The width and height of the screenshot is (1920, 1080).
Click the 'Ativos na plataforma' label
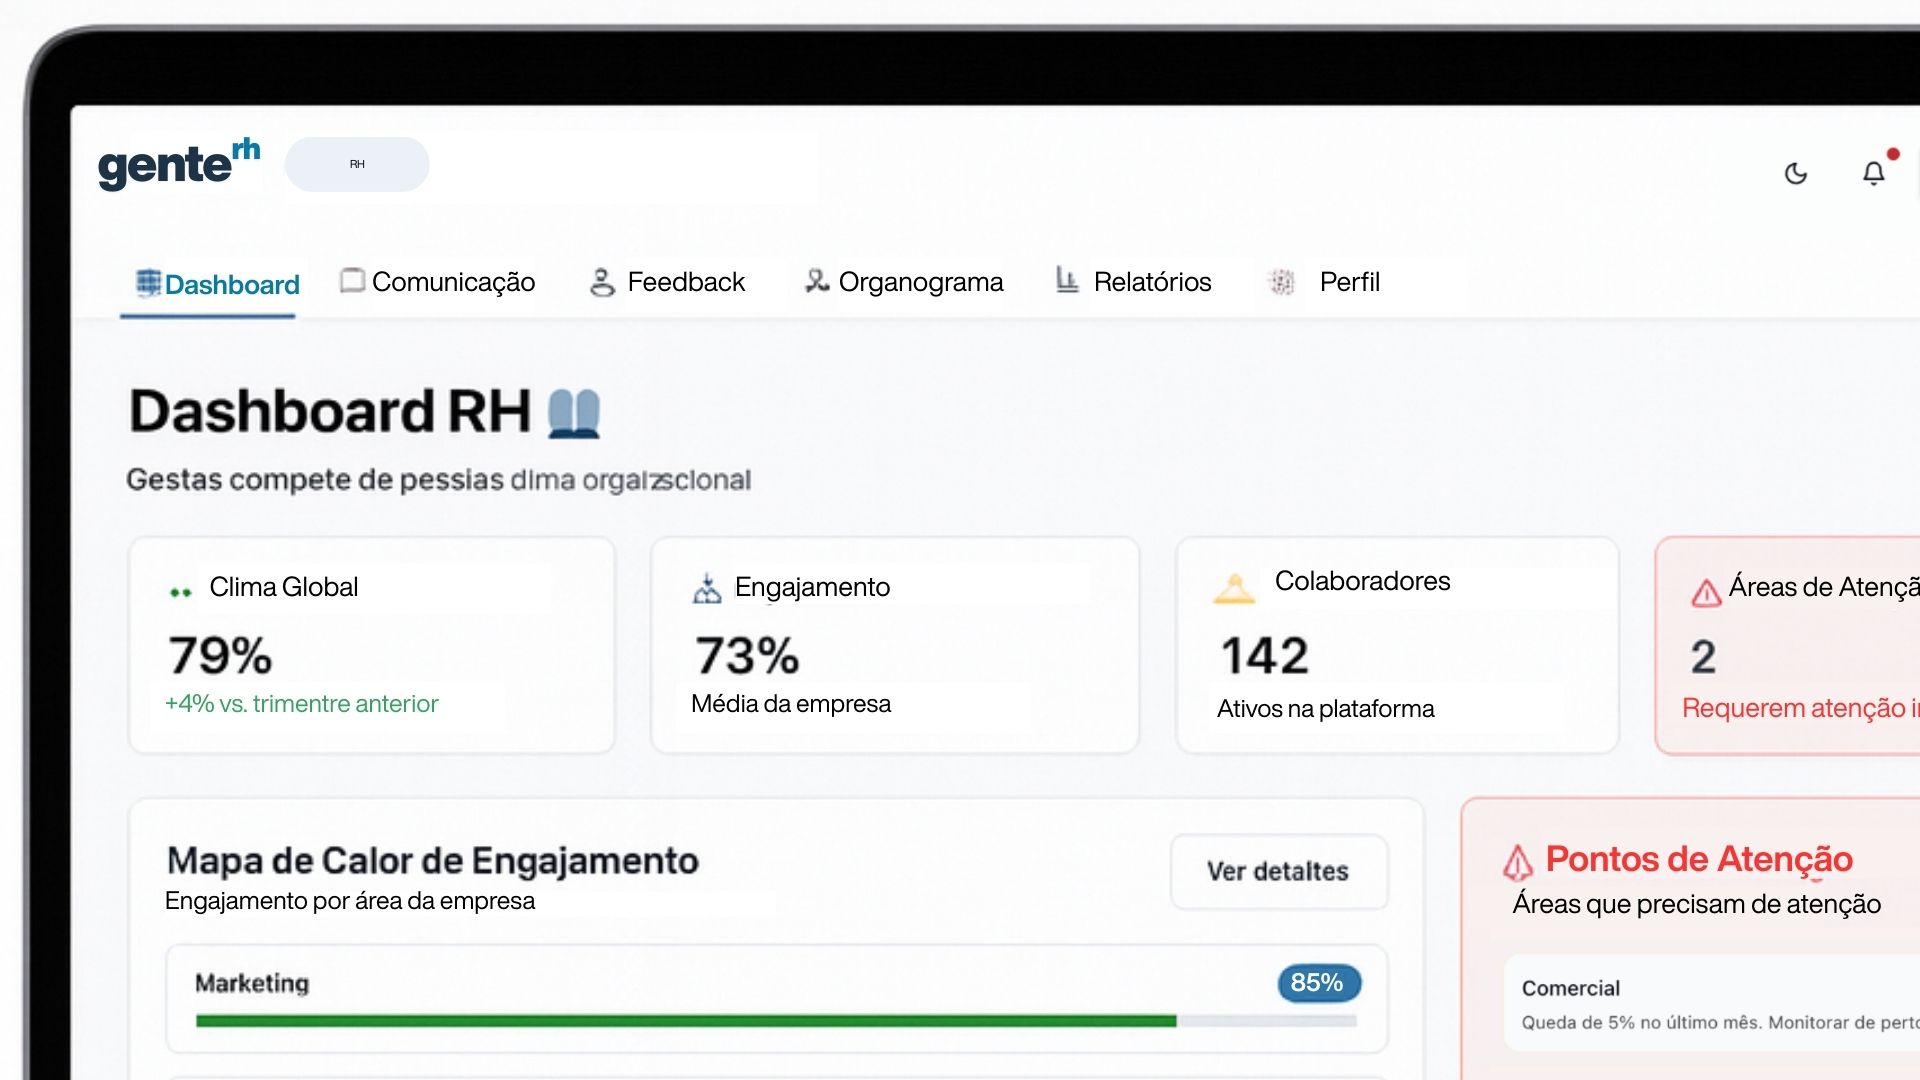(x=1325, y=709)
